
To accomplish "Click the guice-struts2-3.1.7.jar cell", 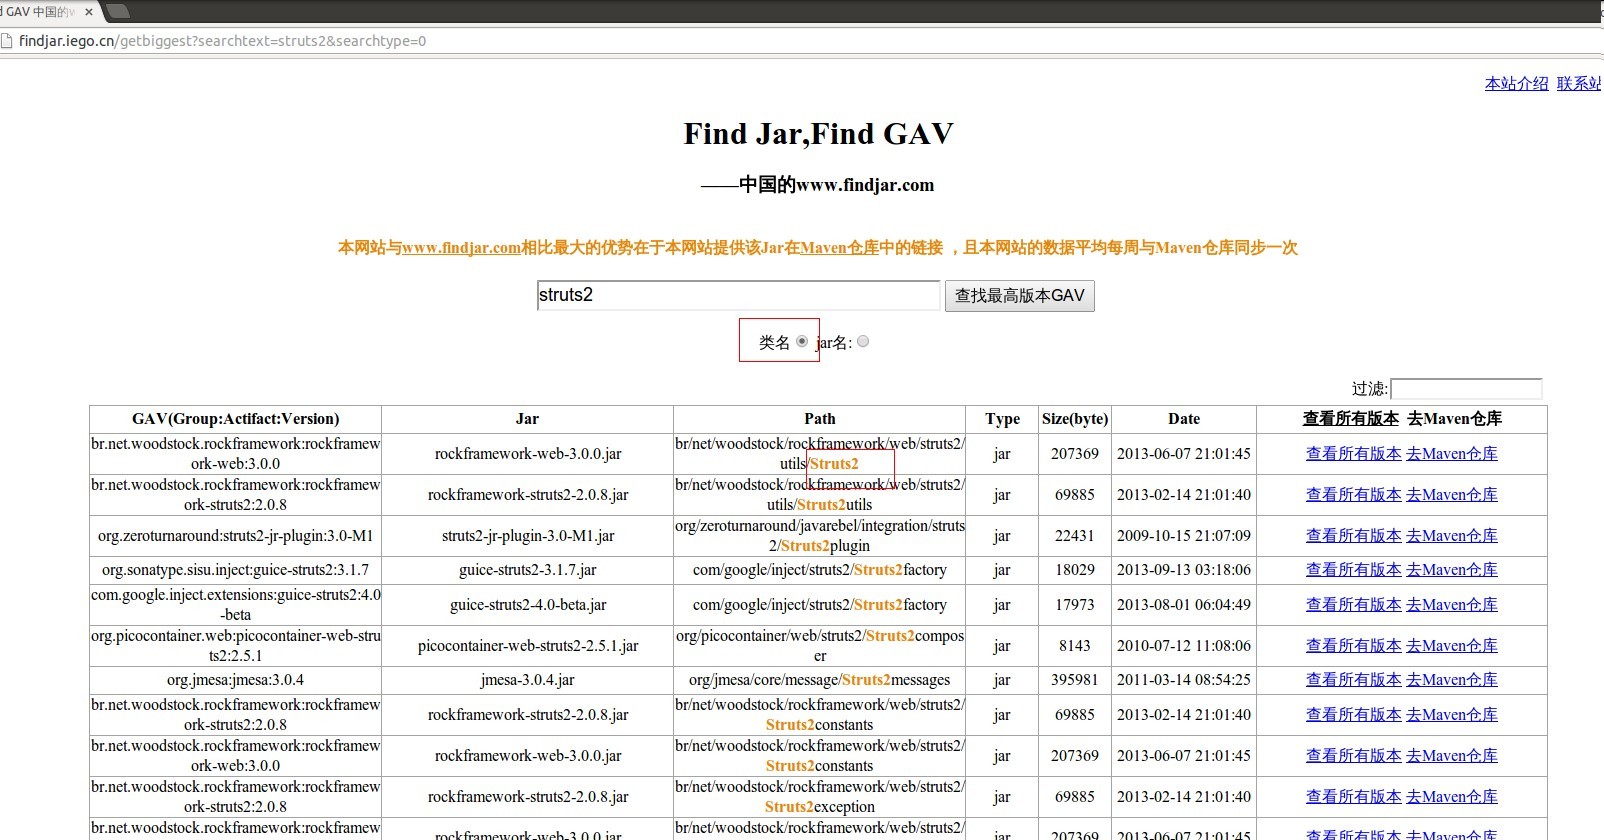I will click(528, 570).
